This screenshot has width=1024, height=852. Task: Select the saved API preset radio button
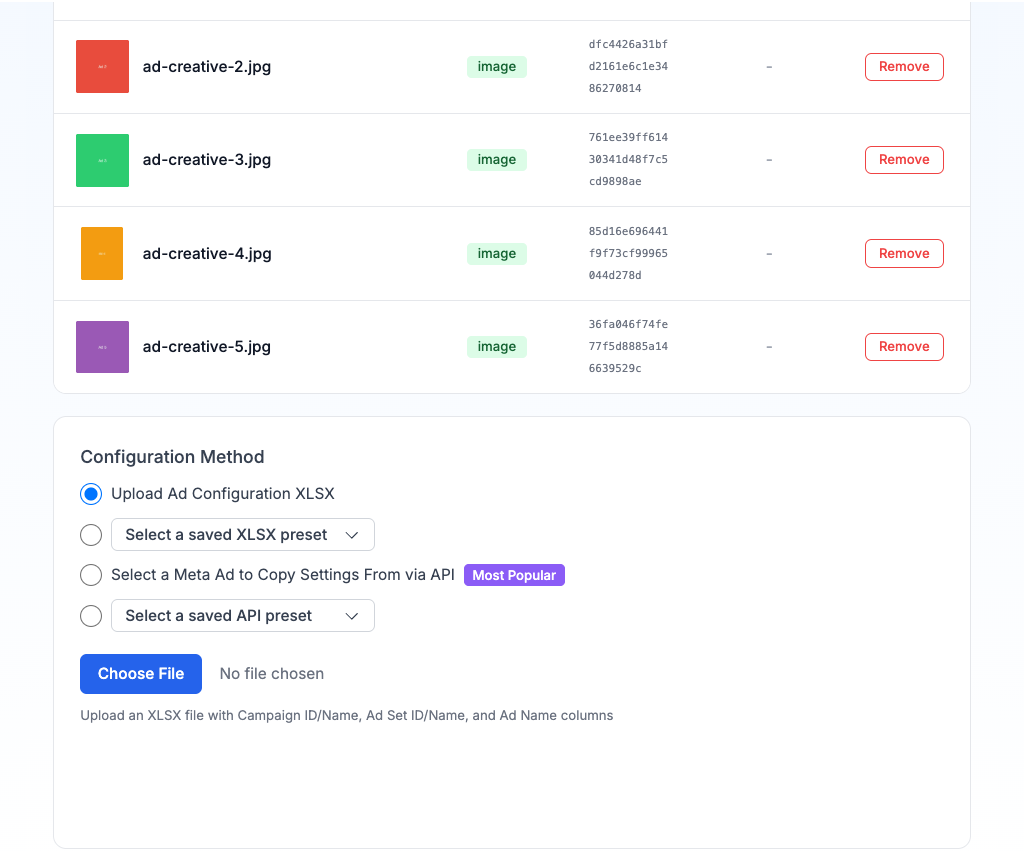tap(91, 616)
